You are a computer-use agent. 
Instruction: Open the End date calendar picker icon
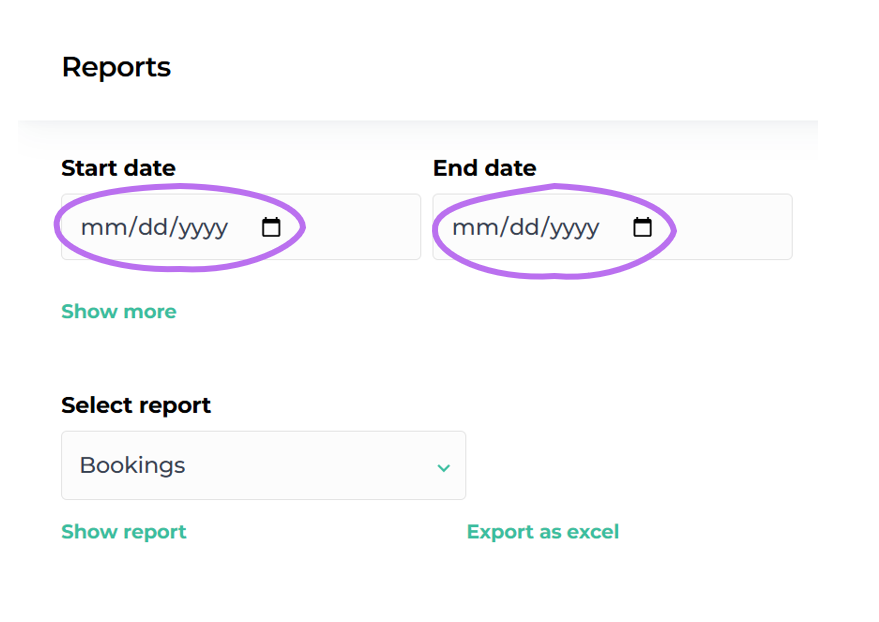pyautogui.click(x=643, y=228)
